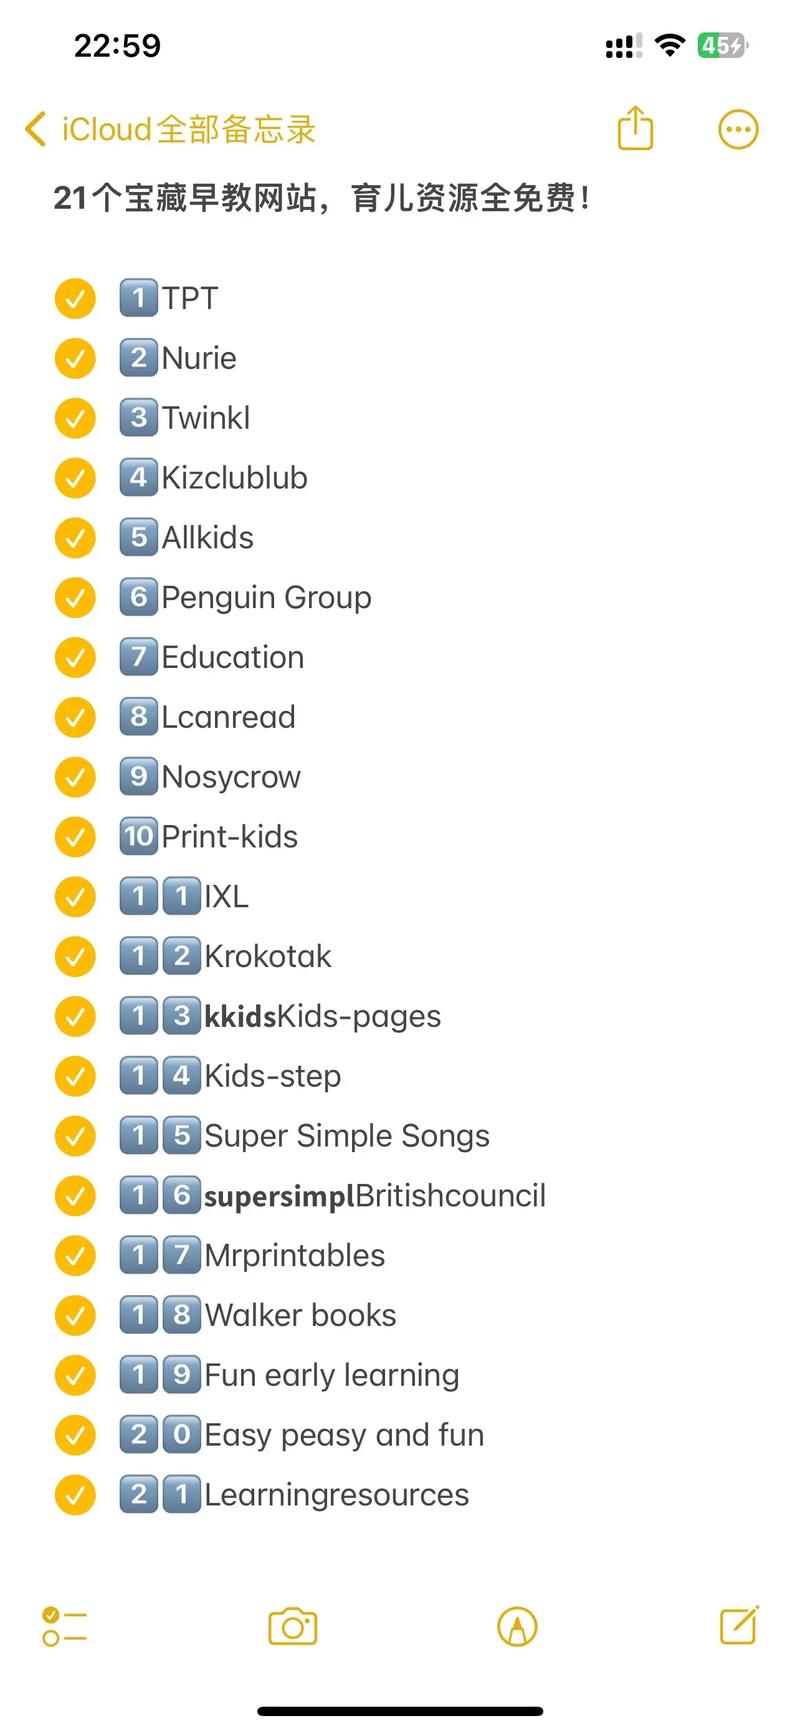800x1731 pixels.
Task: Open the more options ellipsis menu
Action: [x=738, y=129]
